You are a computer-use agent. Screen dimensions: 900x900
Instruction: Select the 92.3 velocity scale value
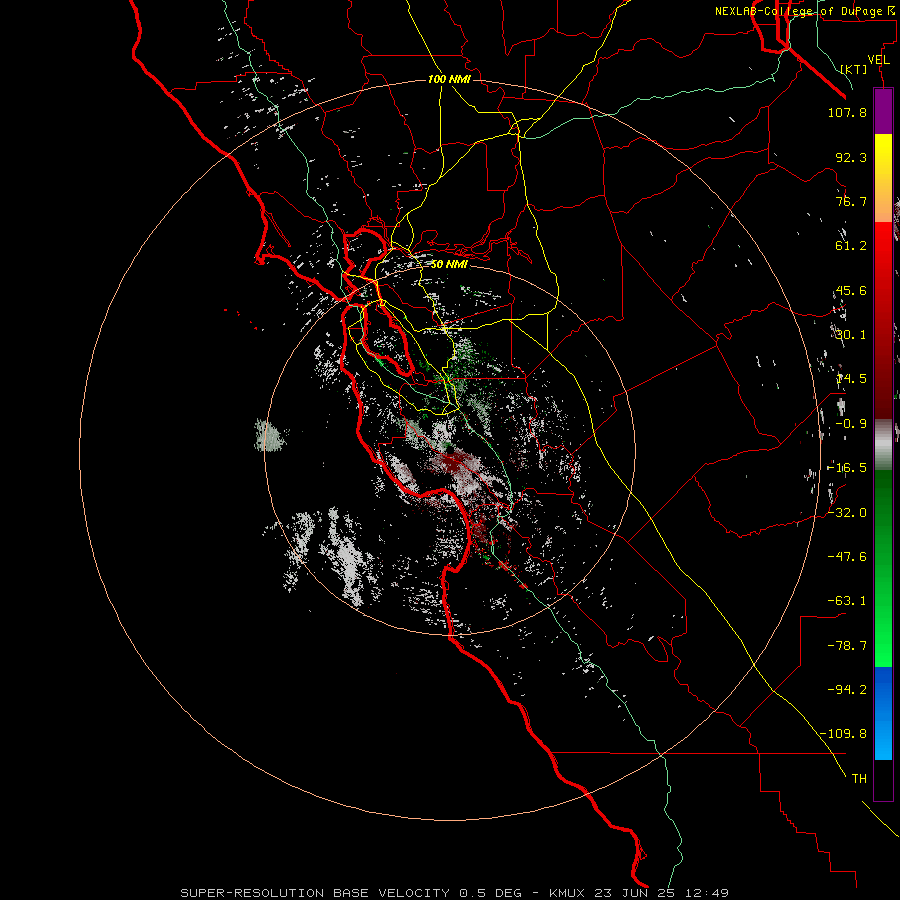(x=851, y=157)
